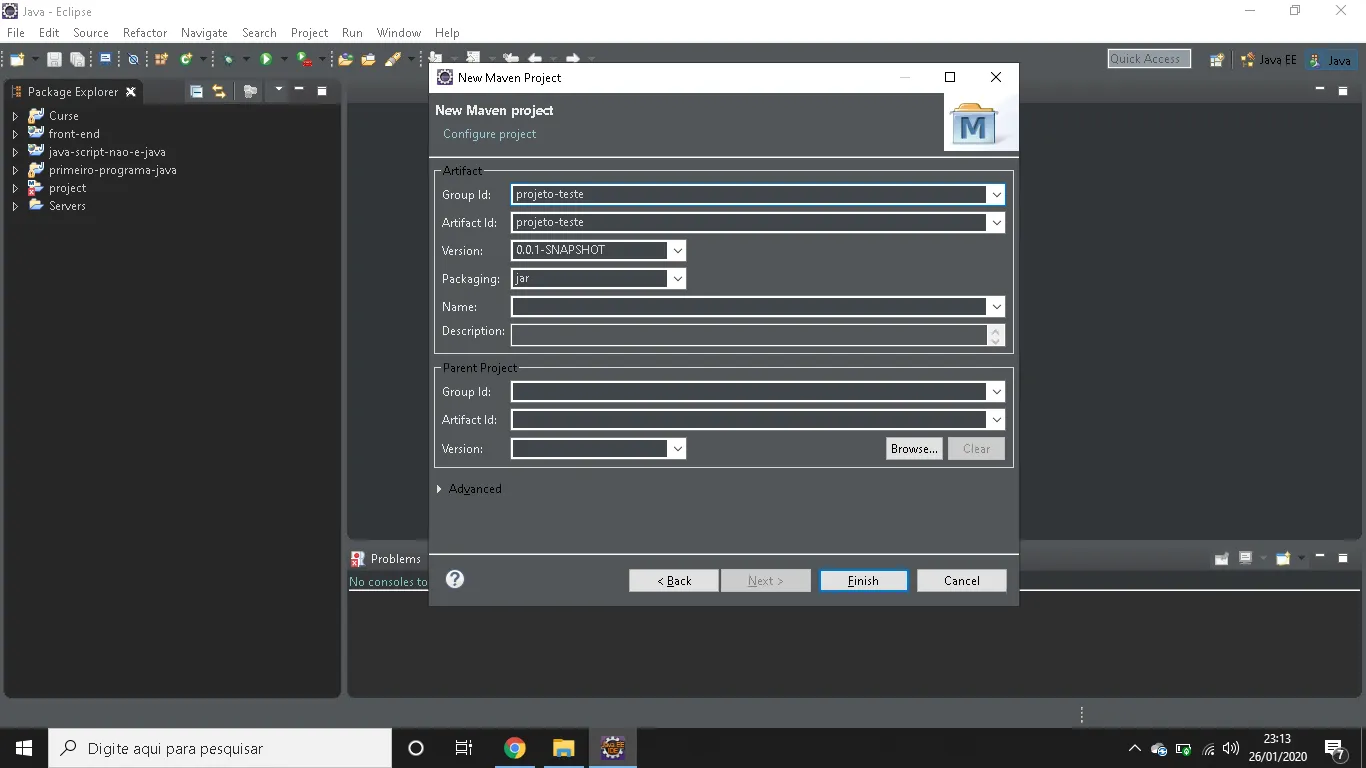Open the Parent Project Group Id dropdown
The image size is (1366, 768).
tap(996, 392)
